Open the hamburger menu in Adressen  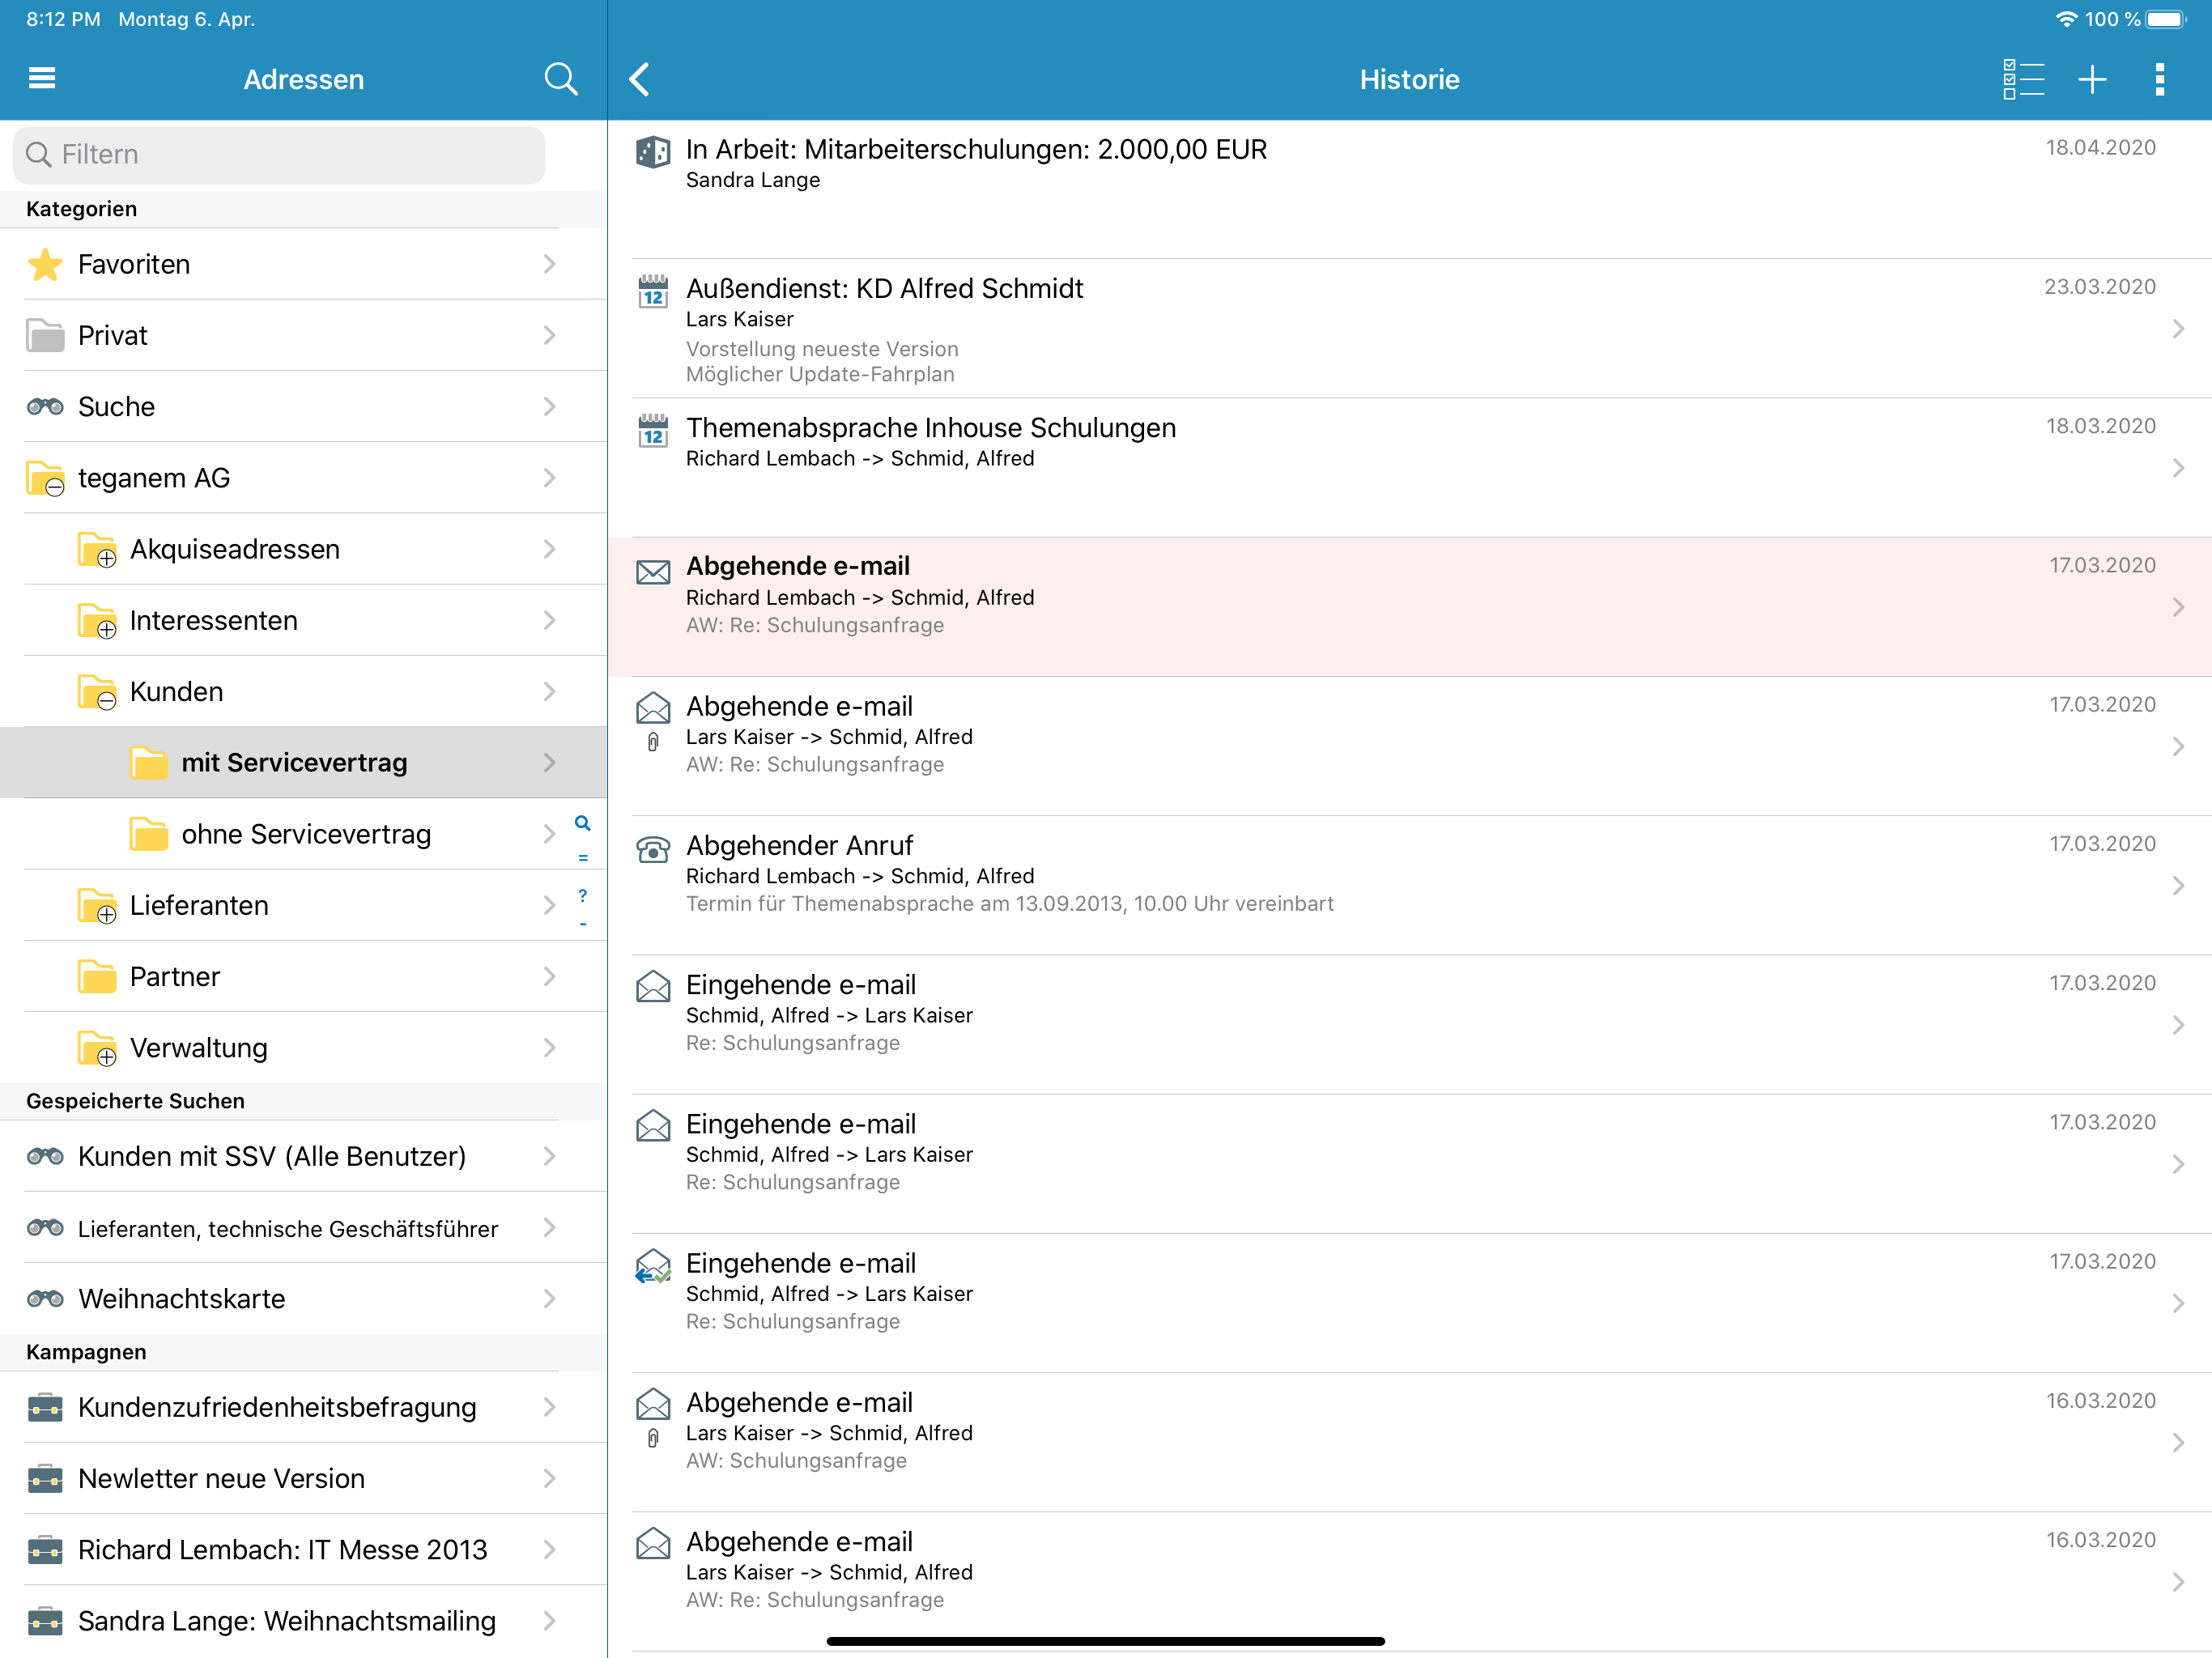point(42,78)
